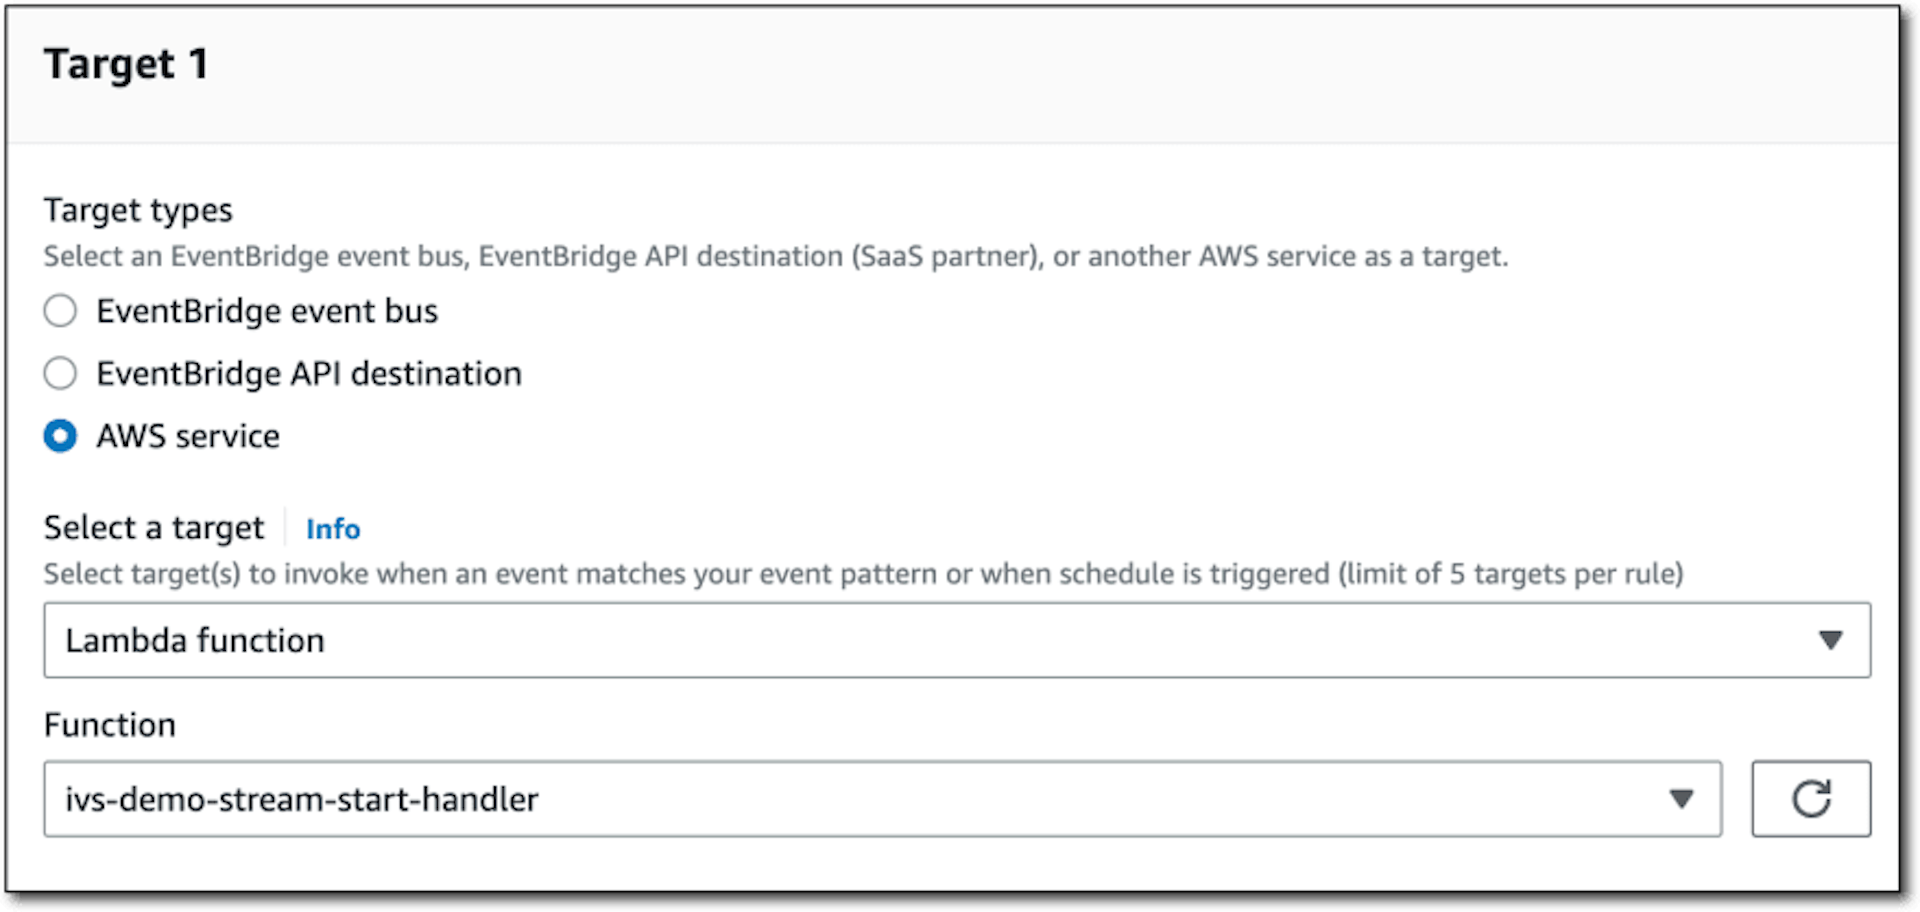
Task: Click the Function field label
Action: [x=110, y=725]
